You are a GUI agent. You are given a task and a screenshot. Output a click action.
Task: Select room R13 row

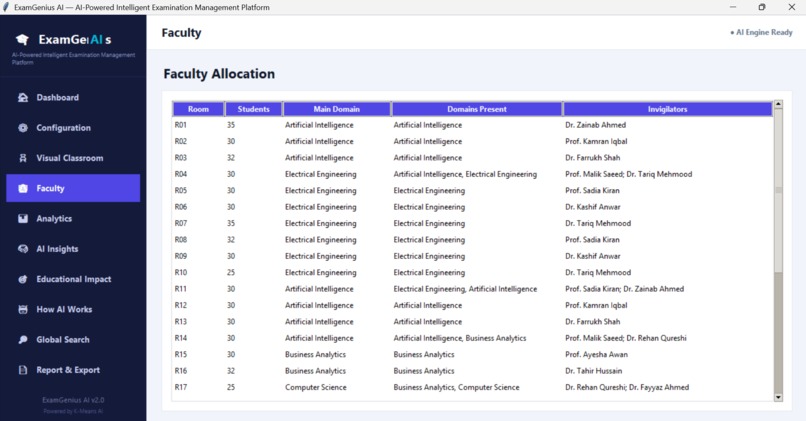[x=472, y=322]
